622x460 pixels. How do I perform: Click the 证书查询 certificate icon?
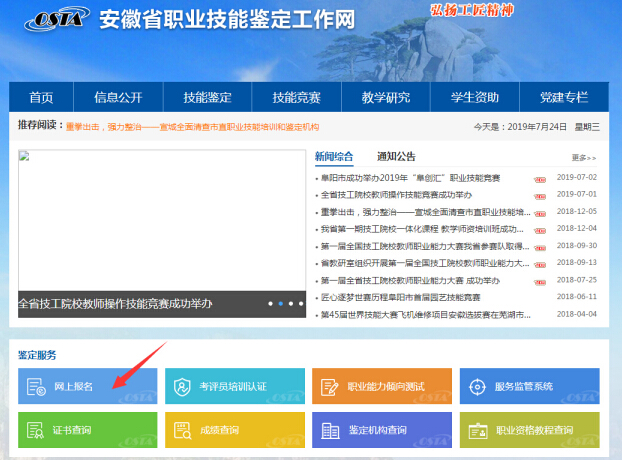coord(35,430)
